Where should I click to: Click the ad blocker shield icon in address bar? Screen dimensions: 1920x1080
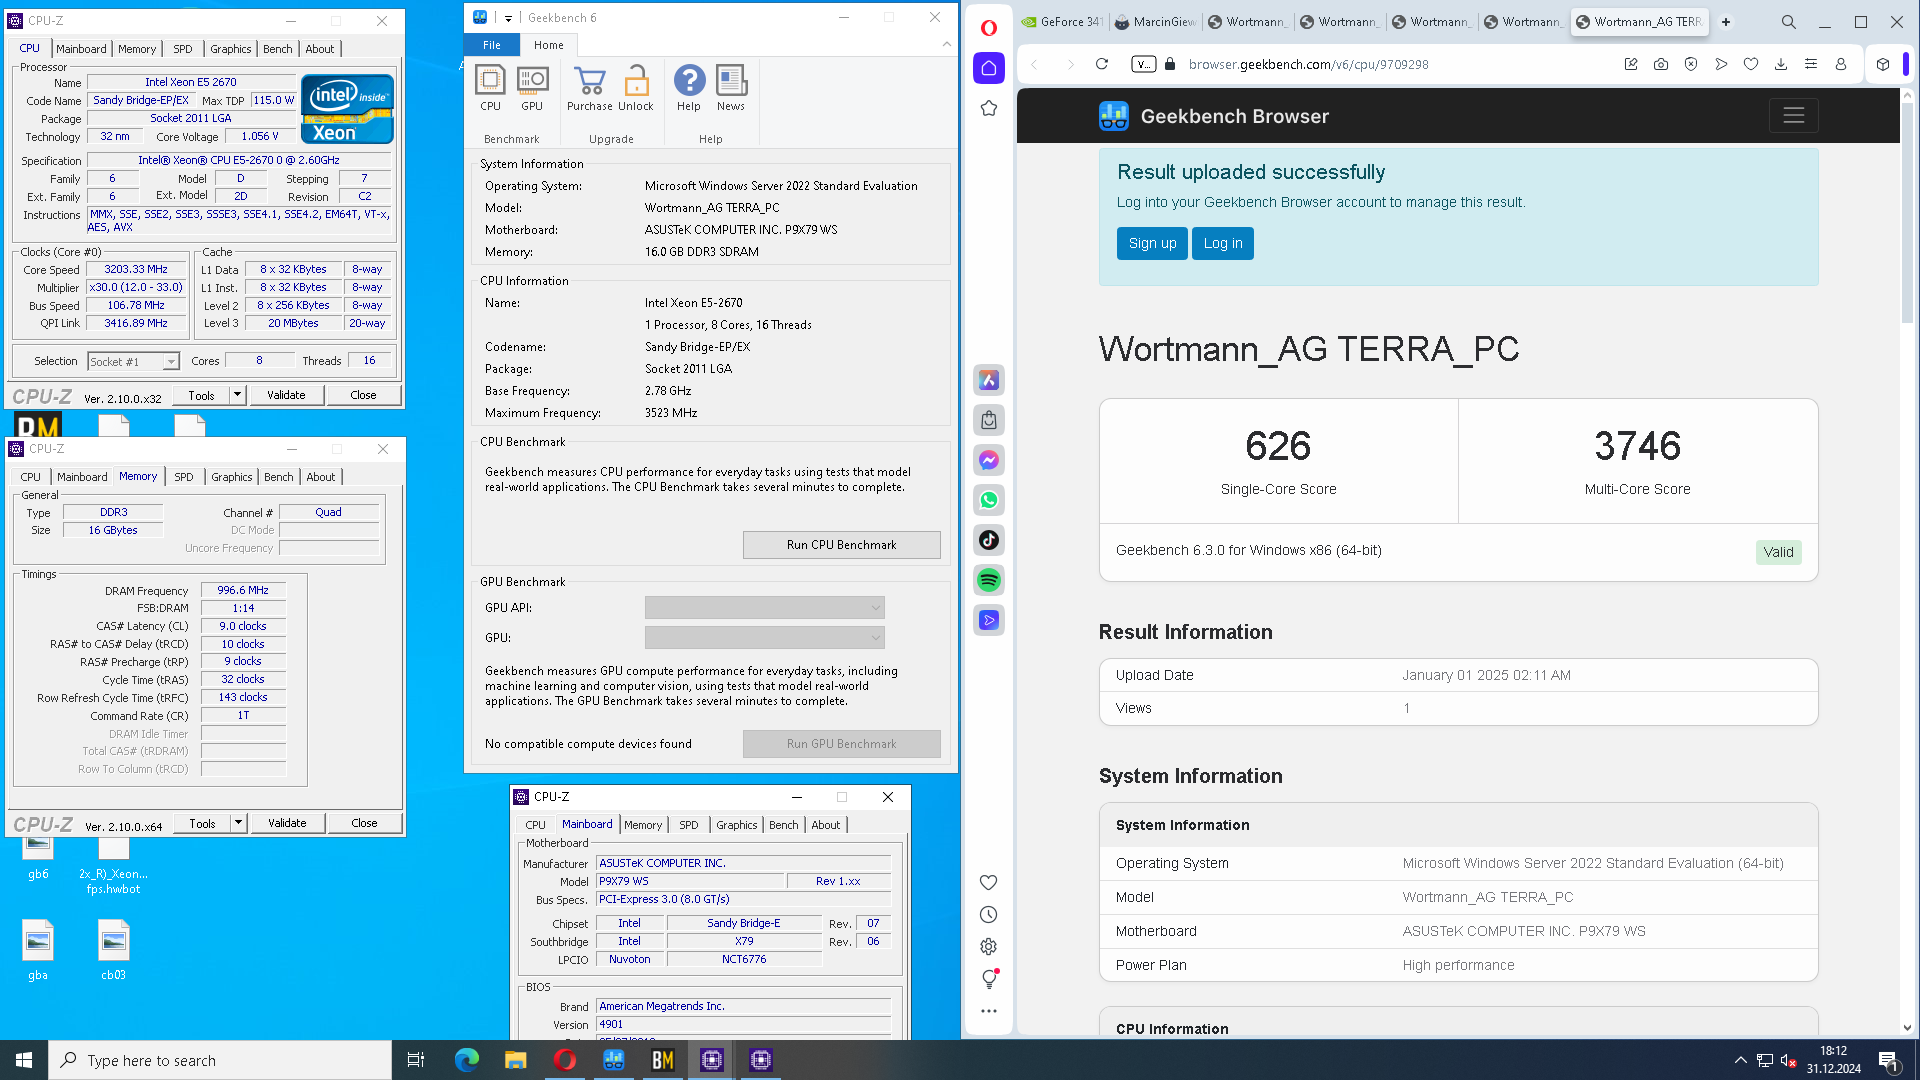point(1691,64)
